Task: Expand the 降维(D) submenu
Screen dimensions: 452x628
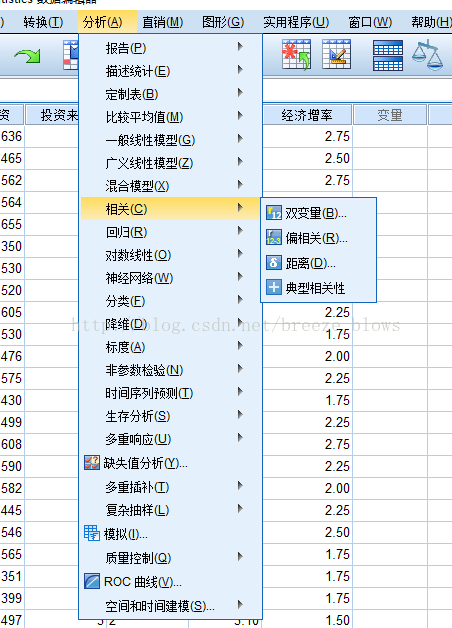Action: [171, 324]
